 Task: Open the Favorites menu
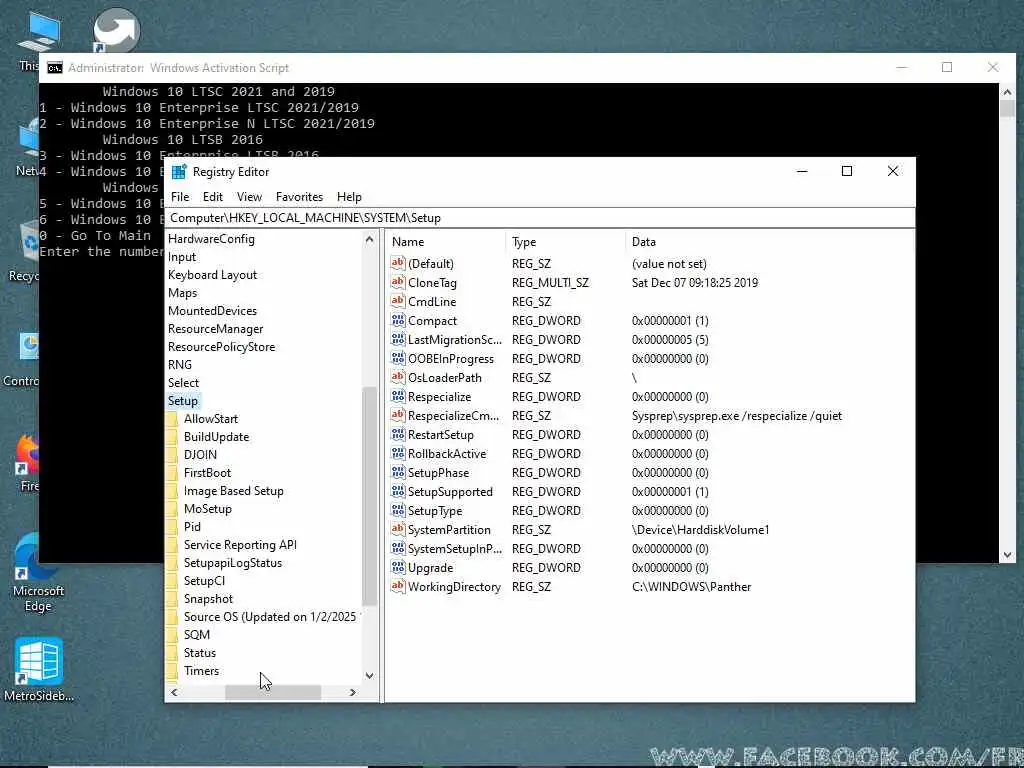tap(299, 197)
